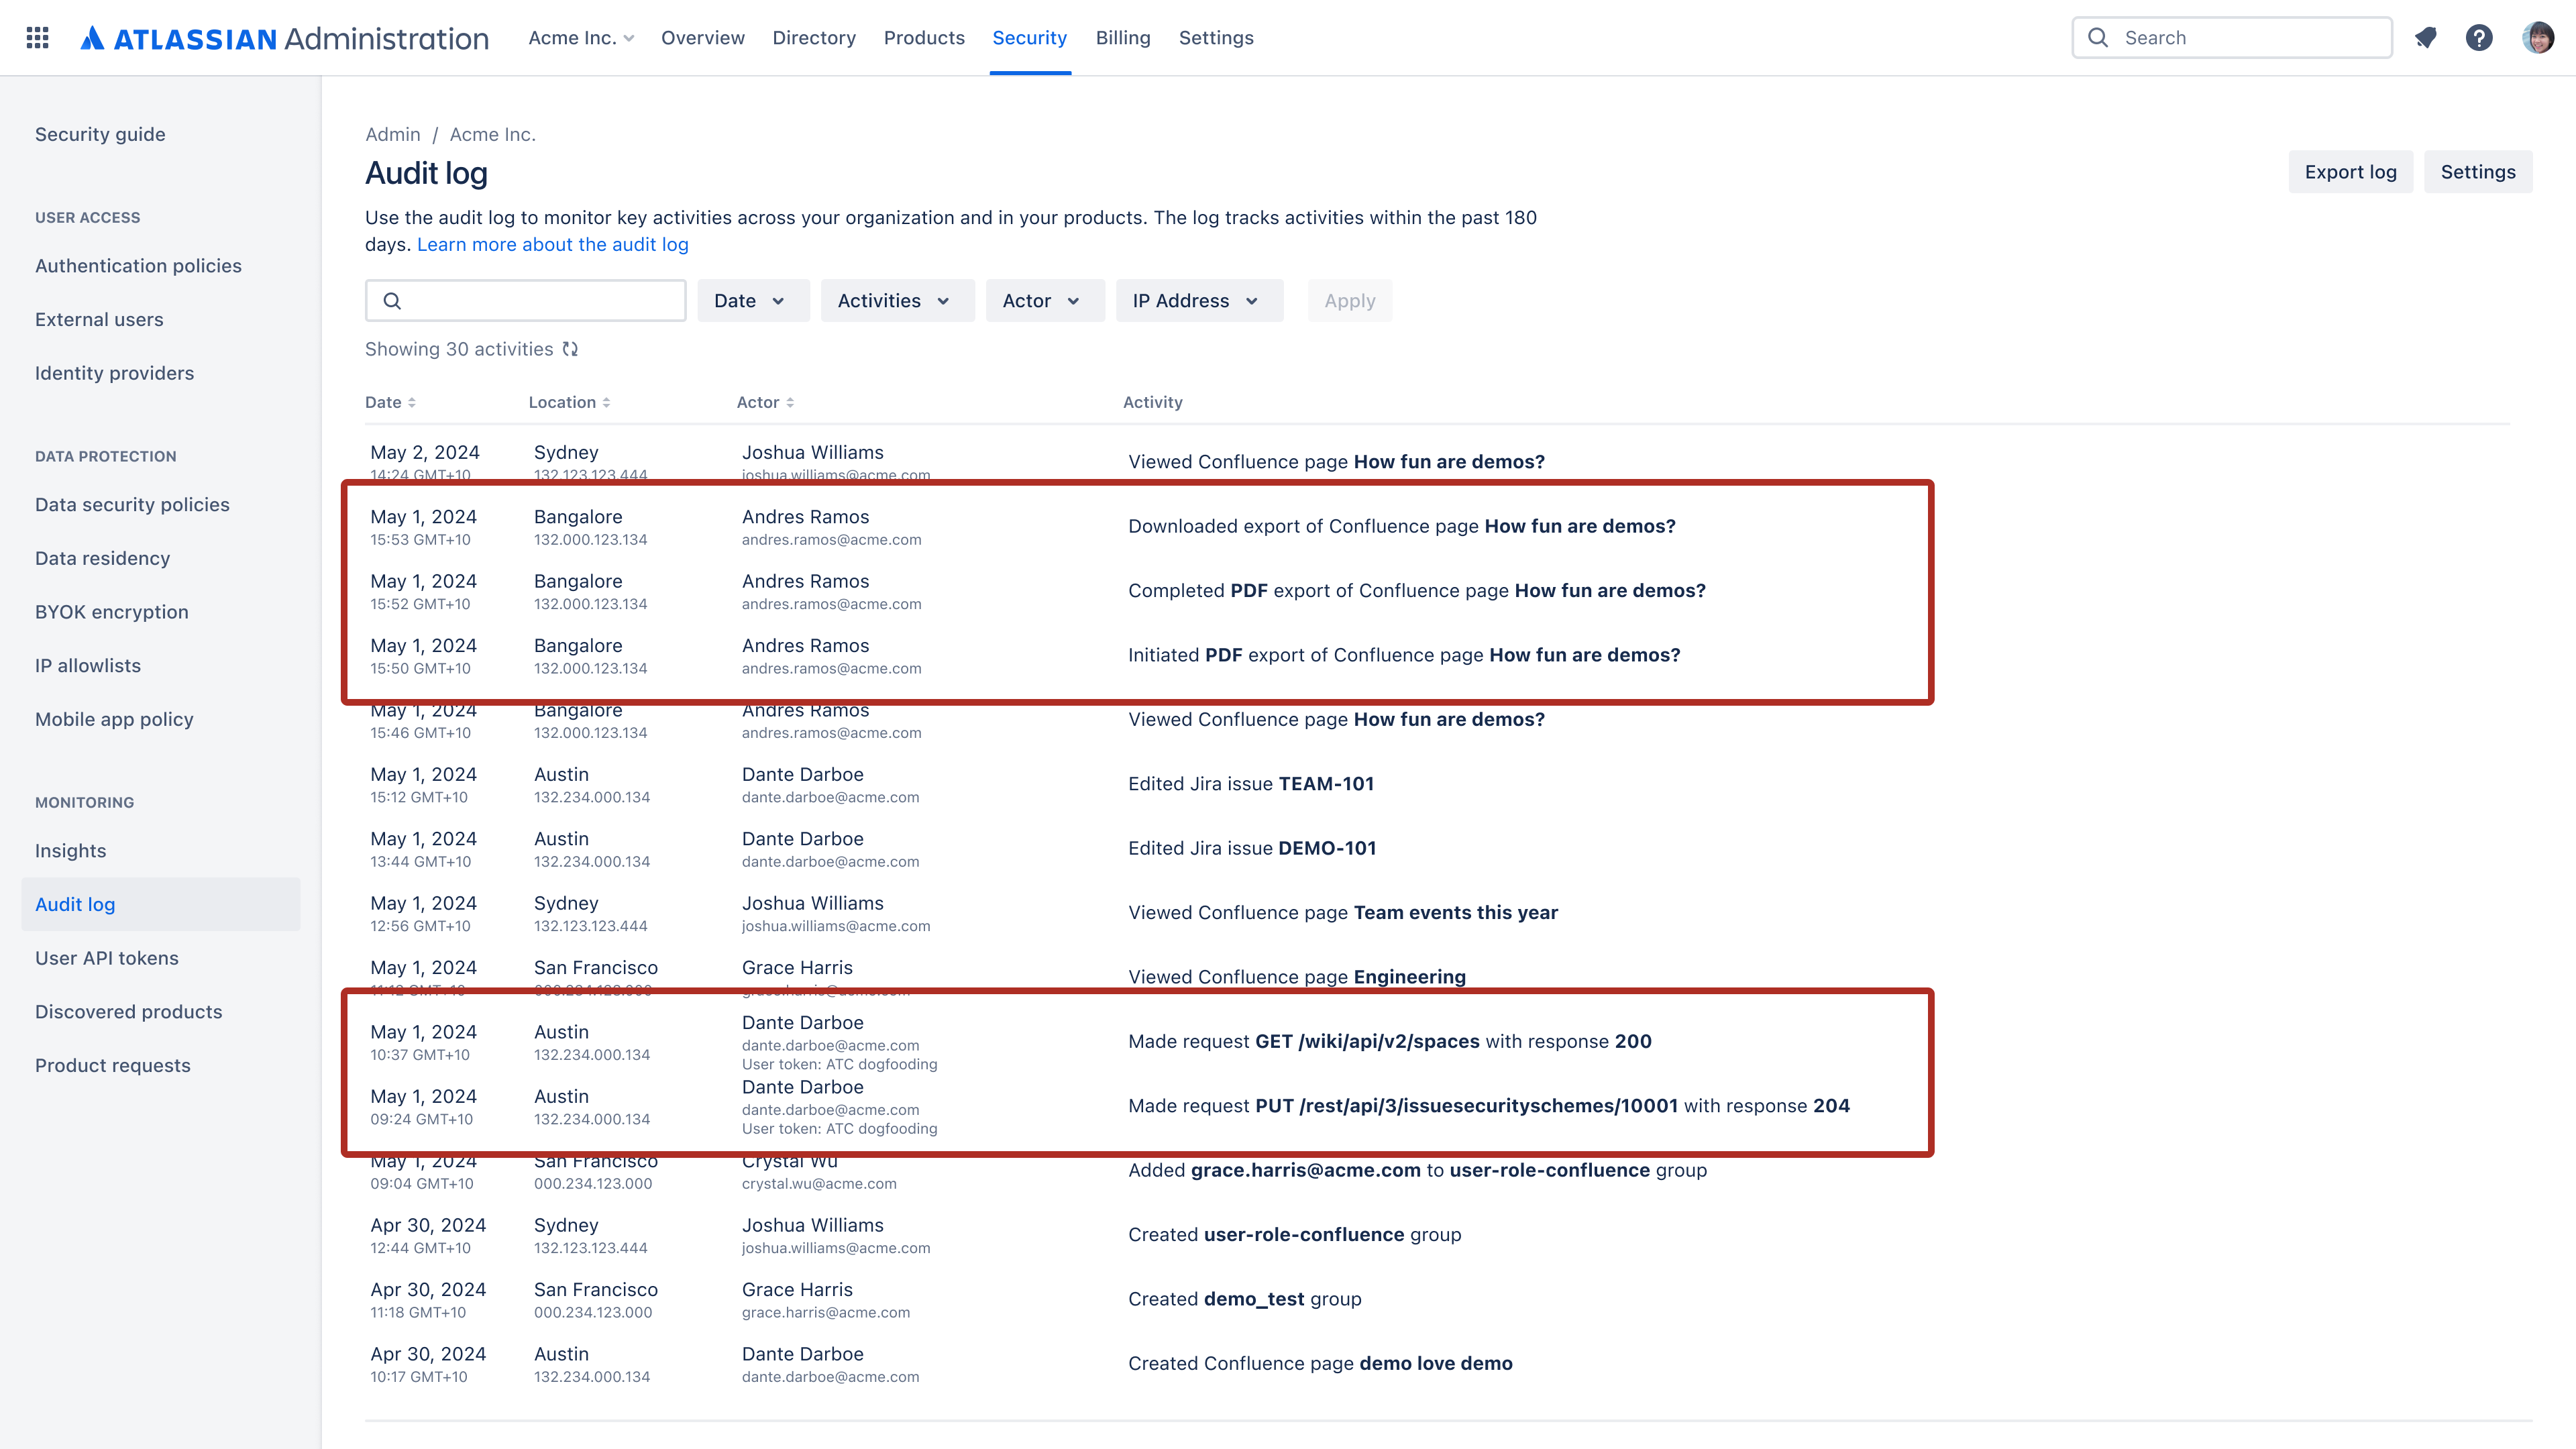Switch to the Directory tab
This screenshot has height=1449, width=2576.
[x=814, y=38]
